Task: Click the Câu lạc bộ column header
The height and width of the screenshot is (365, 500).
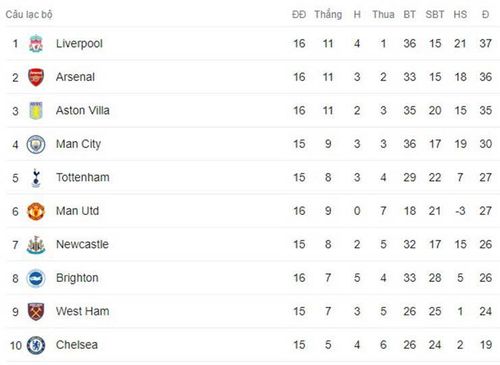Action: pos(29,15)
